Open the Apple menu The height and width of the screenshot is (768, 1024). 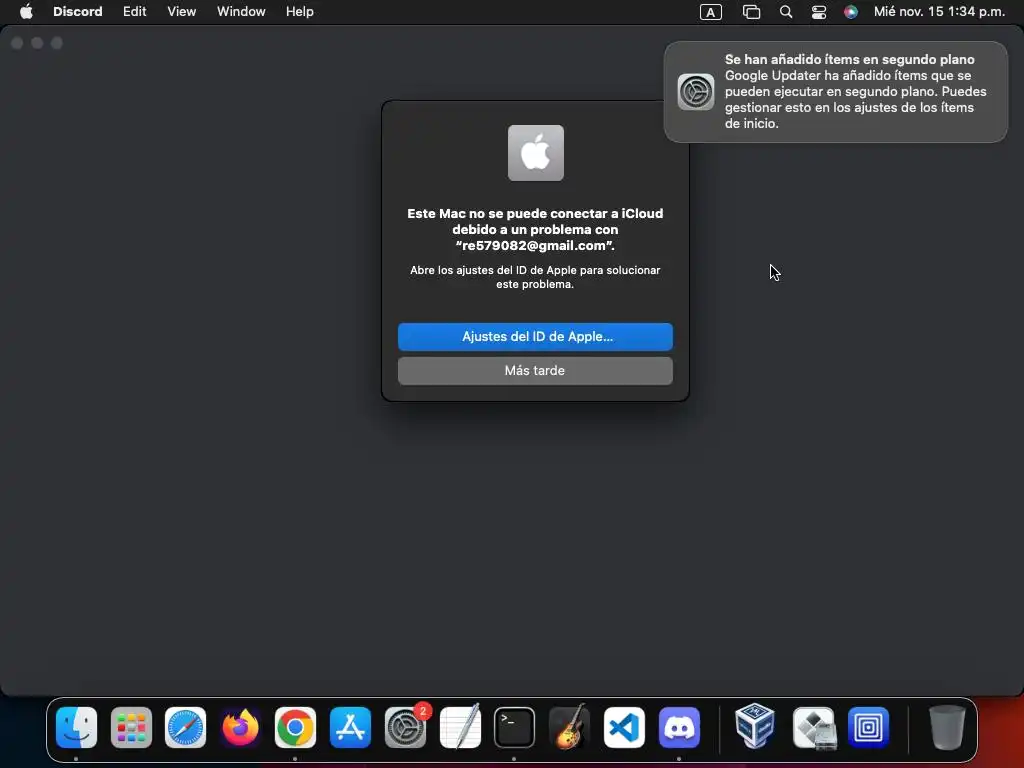[26, 12]
